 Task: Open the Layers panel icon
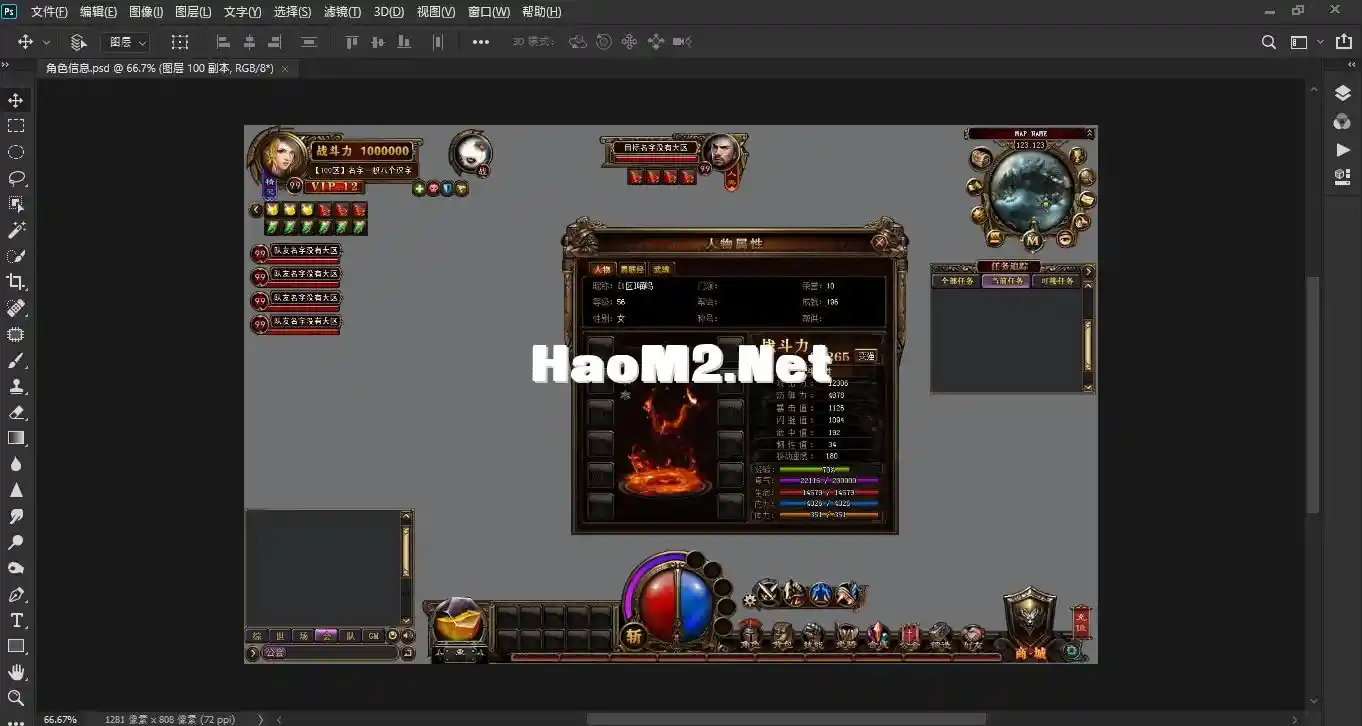coord(1342,93)
